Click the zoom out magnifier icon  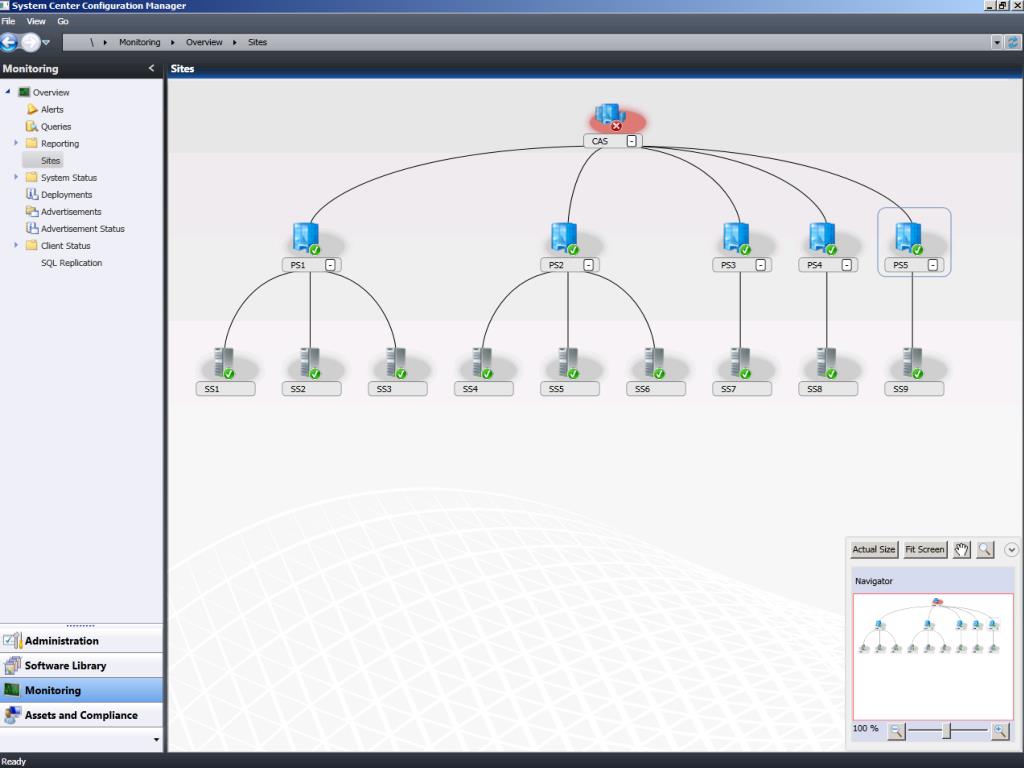[x=897, y=731]
